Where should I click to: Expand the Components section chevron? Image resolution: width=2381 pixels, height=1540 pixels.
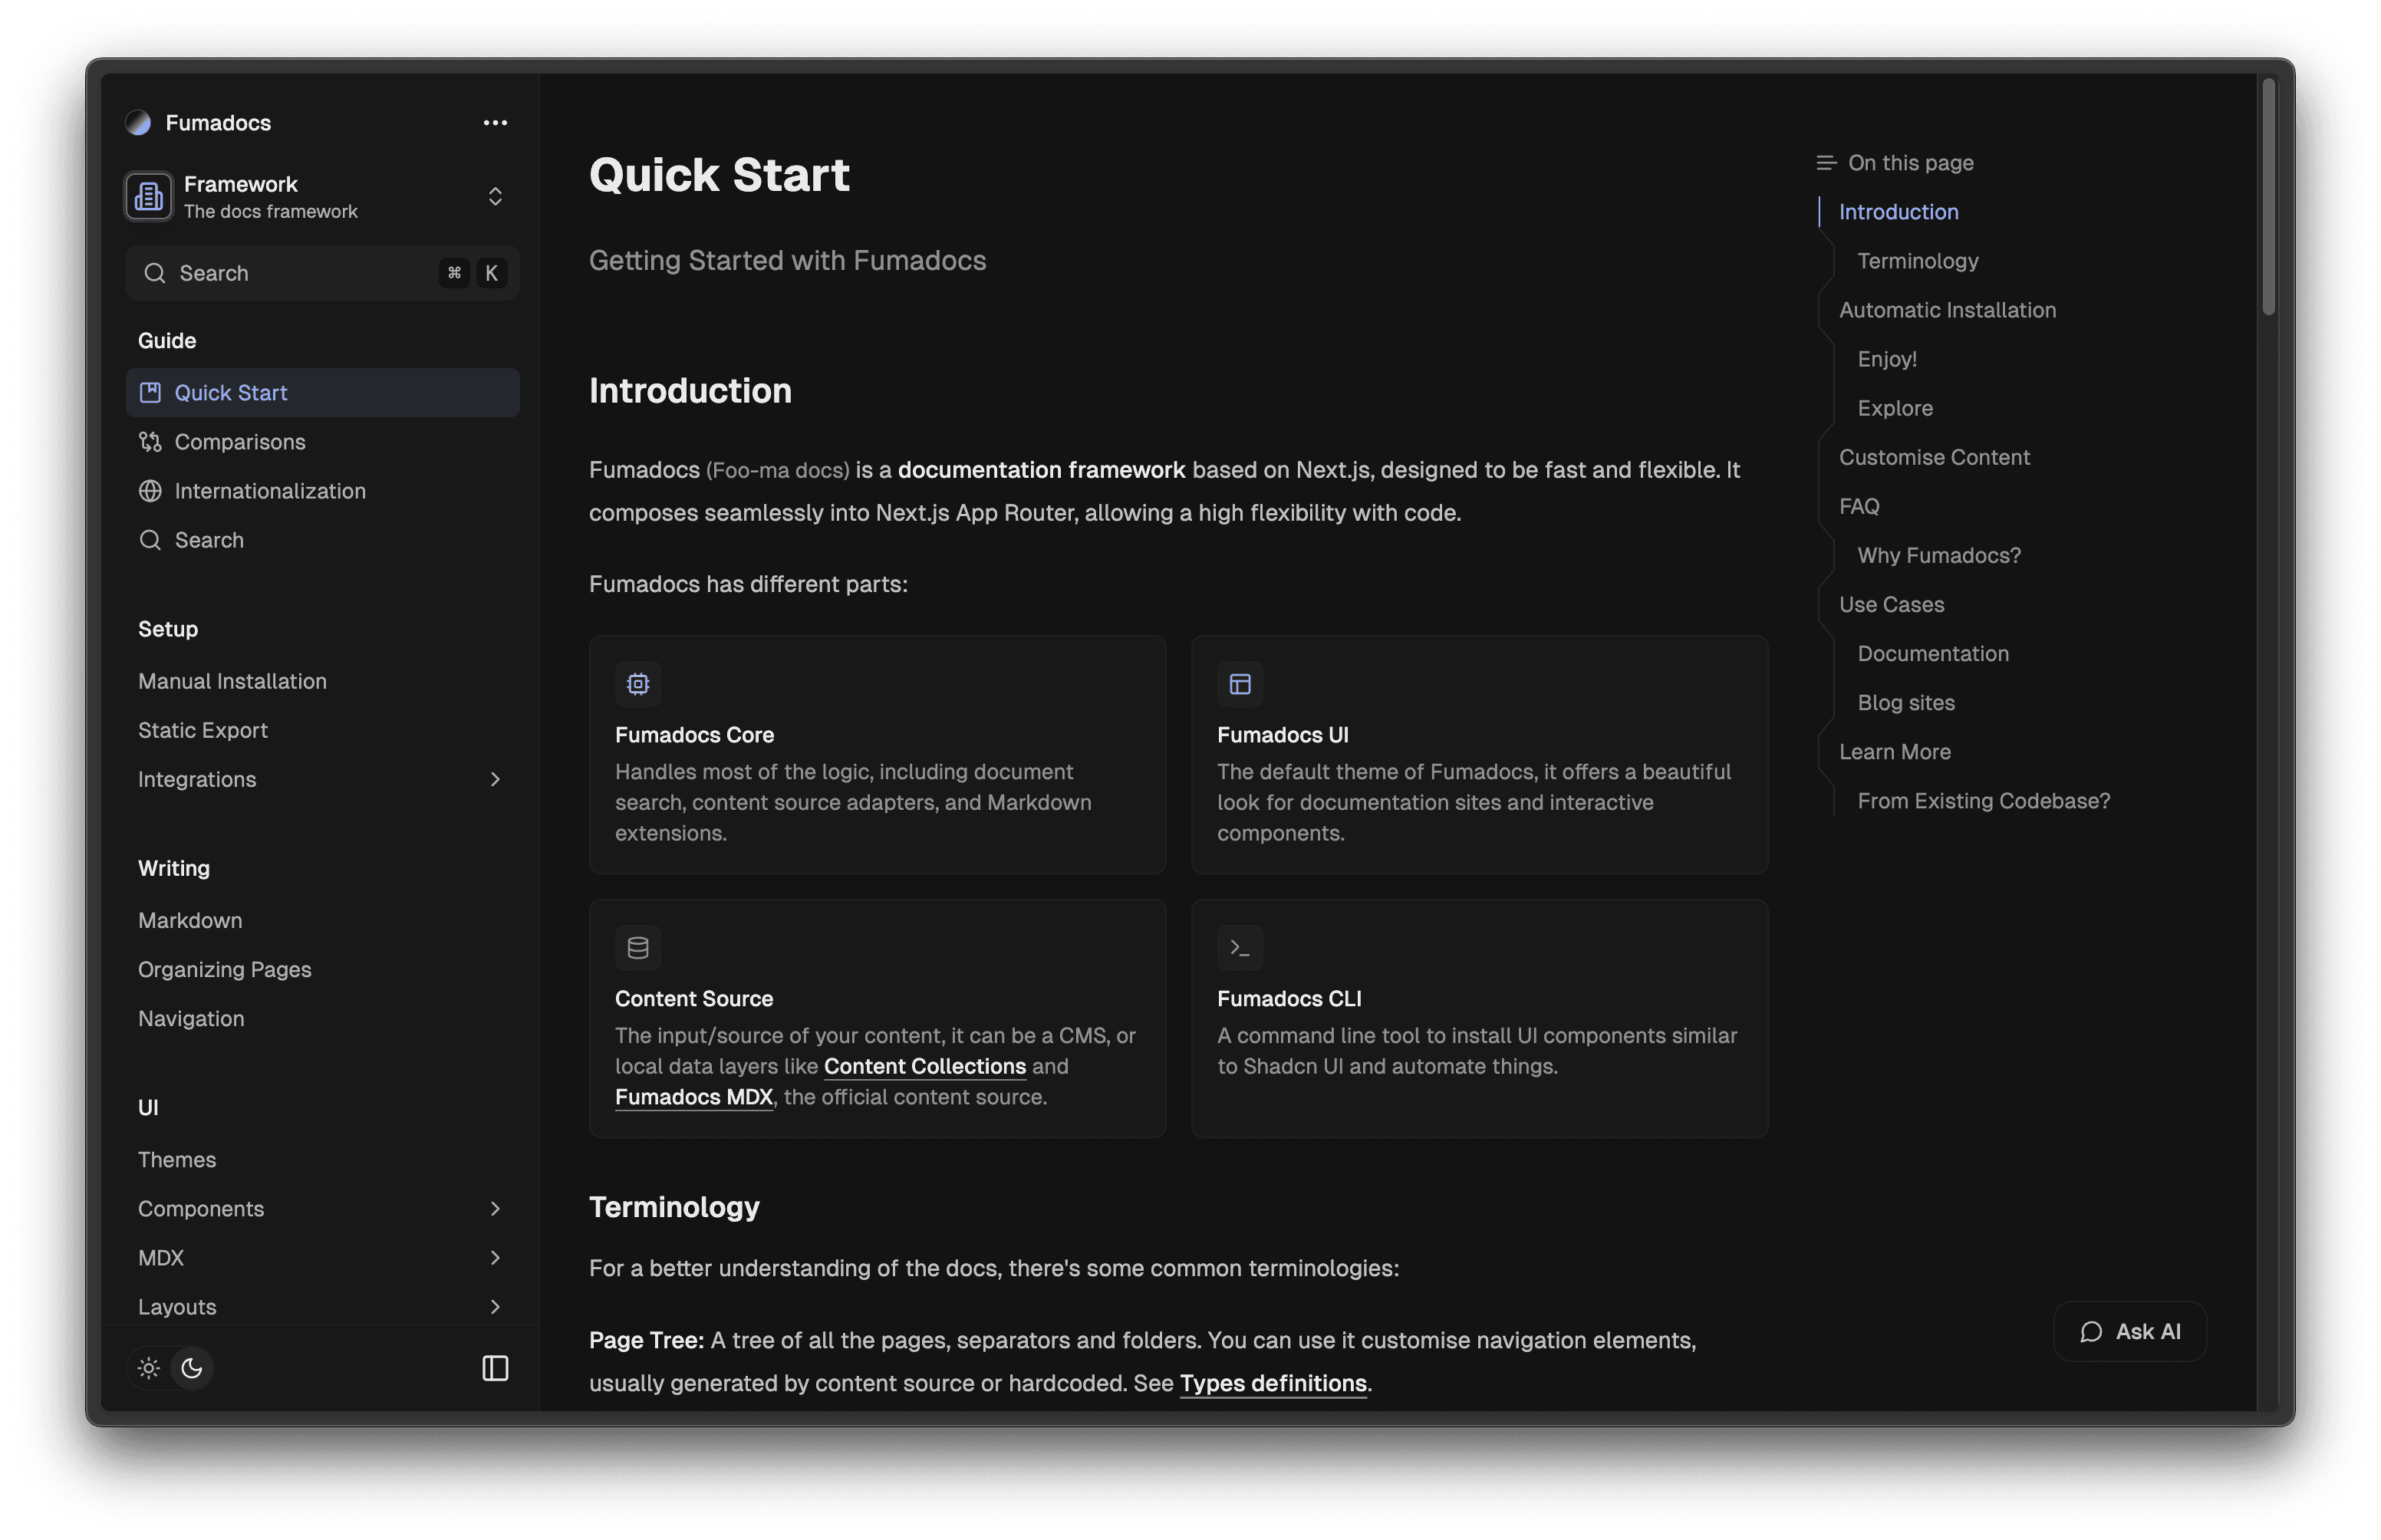495,1207
